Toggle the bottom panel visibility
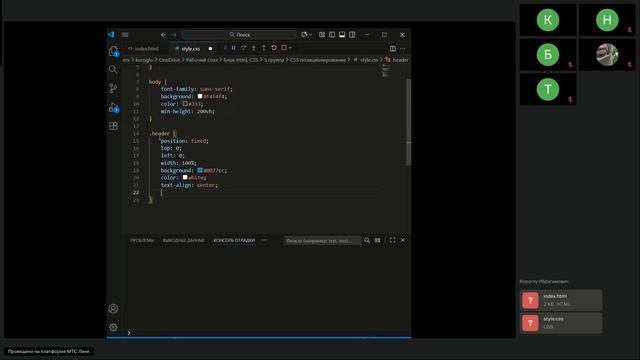 pos(342,35)
